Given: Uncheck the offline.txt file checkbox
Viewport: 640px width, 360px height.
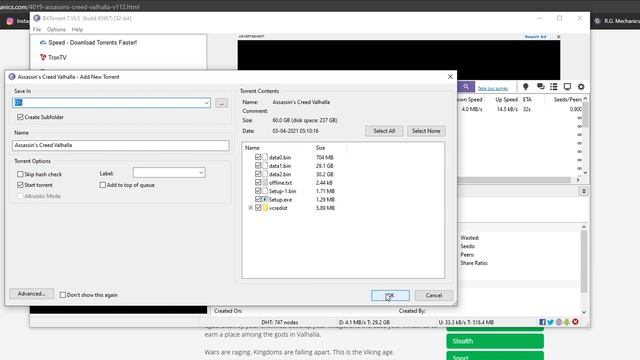Looking at the screenshot, I should [258, 182].
